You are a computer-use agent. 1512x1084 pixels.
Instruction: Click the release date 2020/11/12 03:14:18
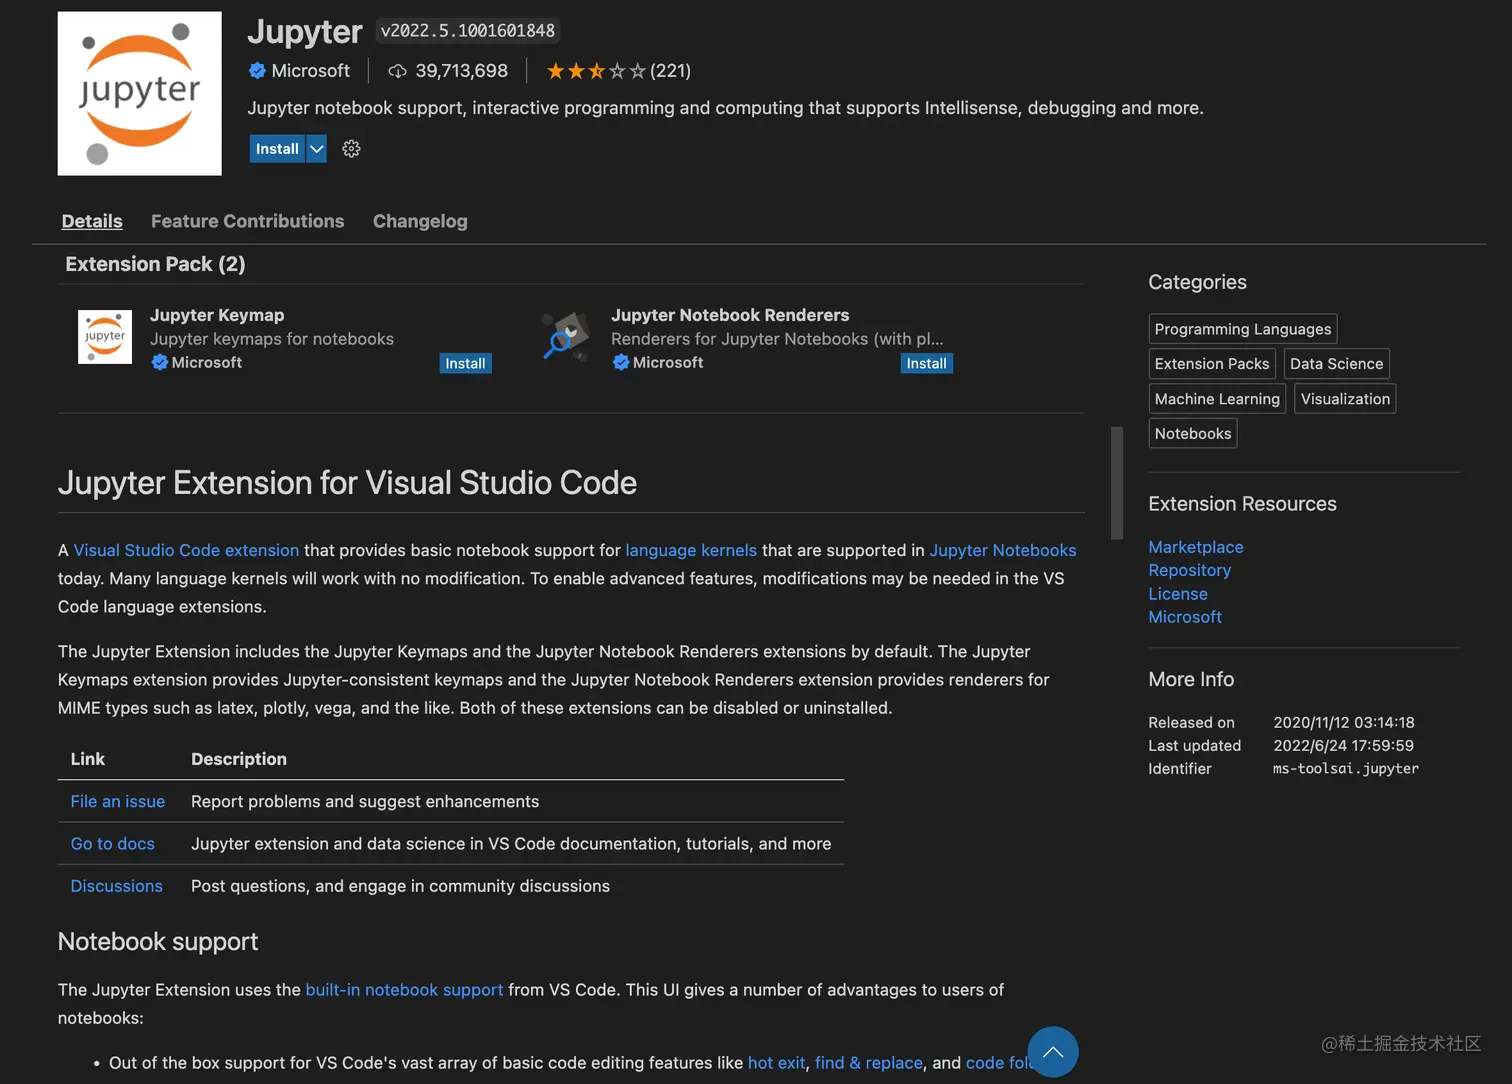pyautogui.click(x=1344, y=722)
